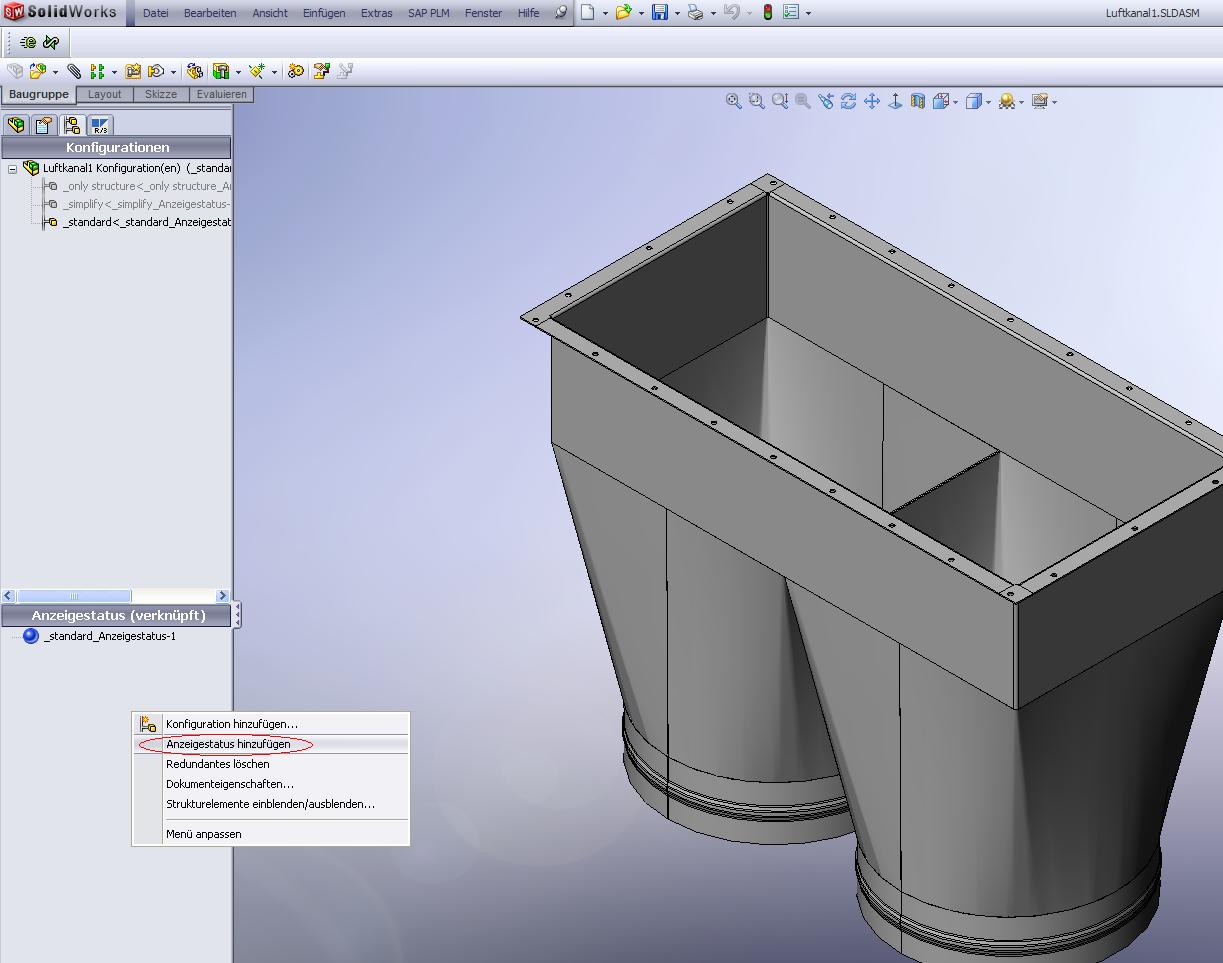Click the zoom to fit magnifier icon
Screen dimensions: 1223x963
click(x=734, y=101)
